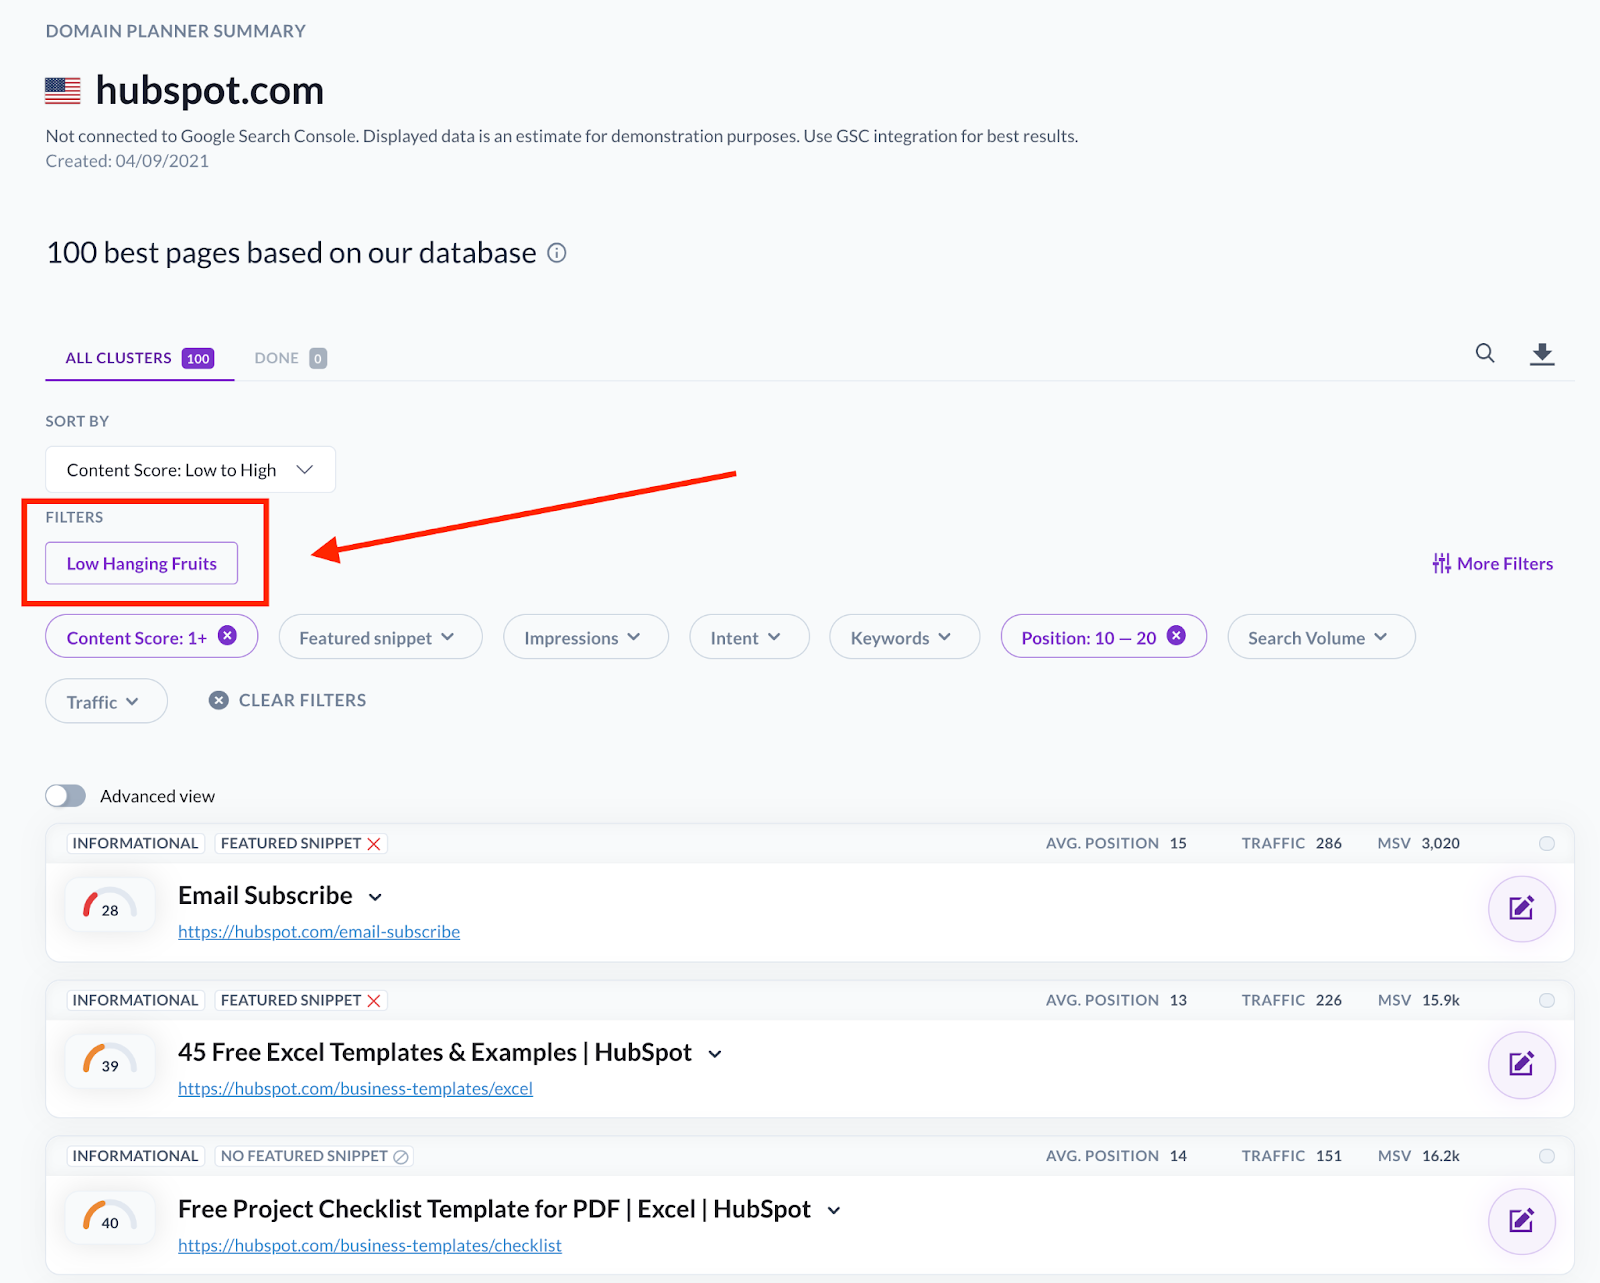The width and height of the screenshot is (1600, 1283).
Task: Show info tooltip beside 100 best pages
Action: tap(557, 253)
